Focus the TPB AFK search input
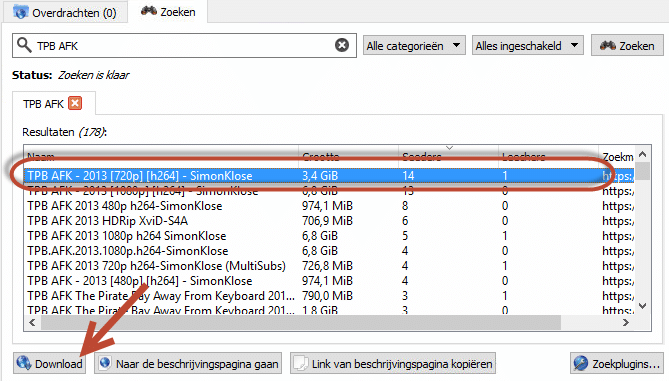 (183, 46)
